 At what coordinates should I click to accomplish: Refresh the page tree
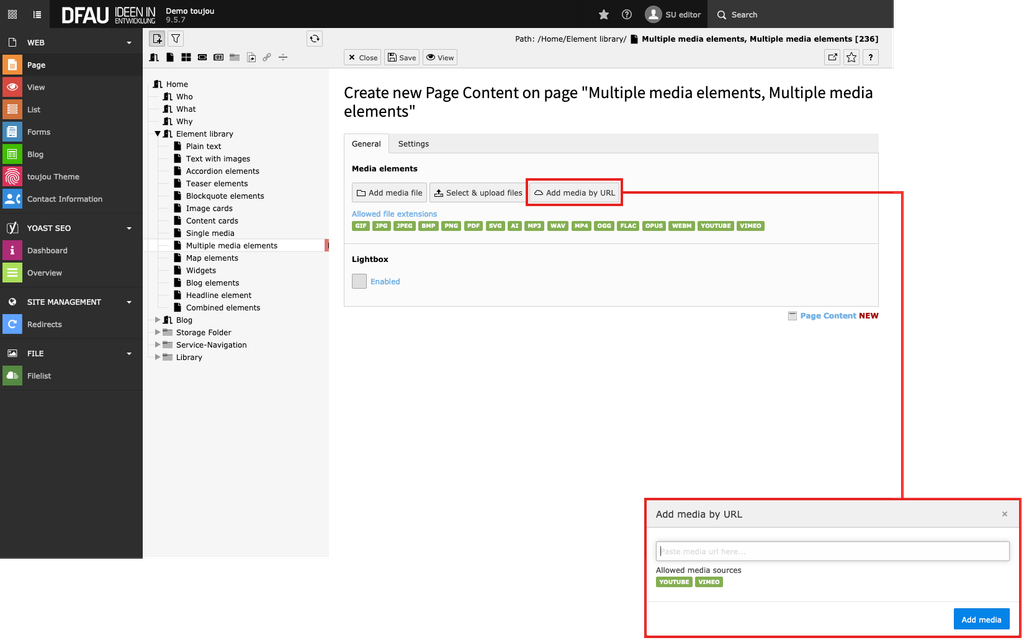(x=314, y=38)
